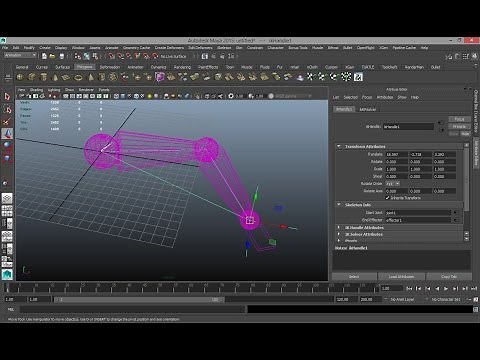Click the polygon sphere shelf icon
Screen dimensions: 480x360
pyautogui.click(x=20, y=77)
